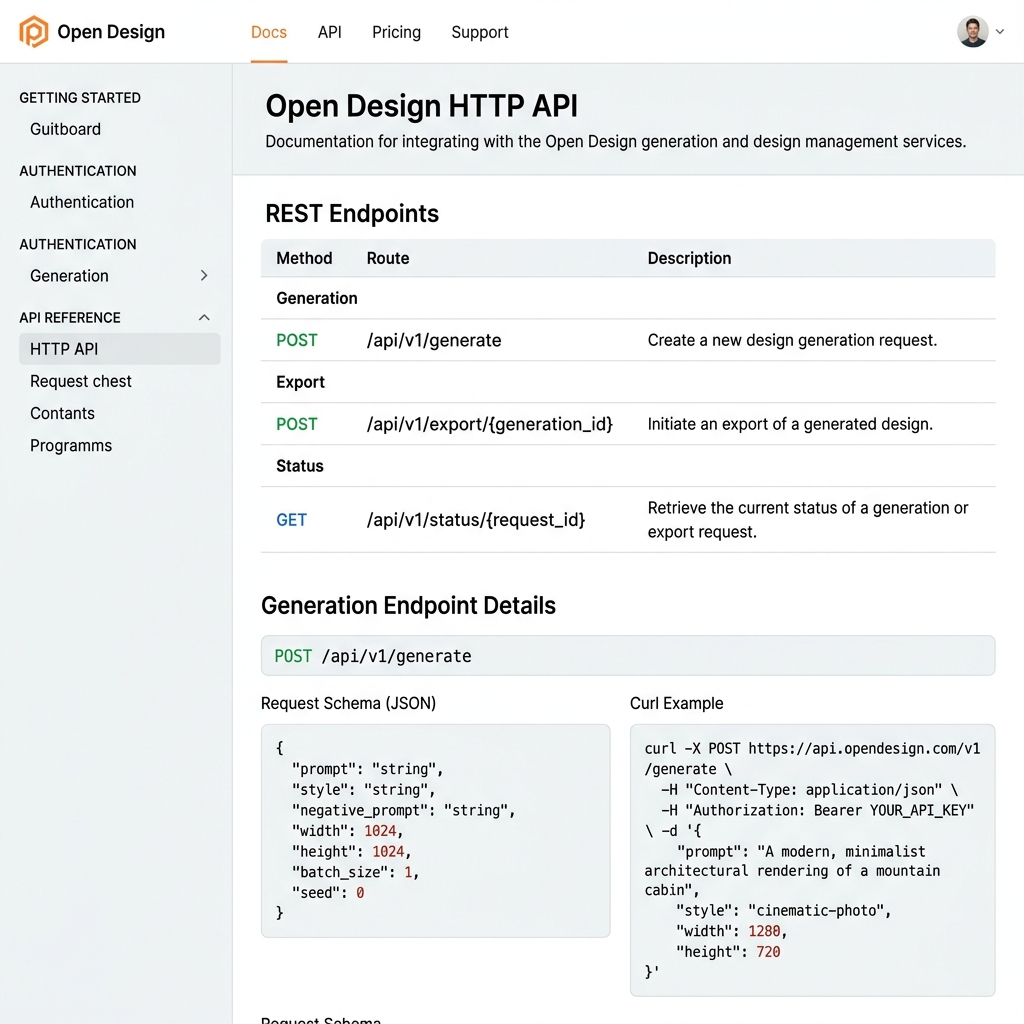Click the Open Design HTTP API heading

pyautogui.click(x=421, y=106)
